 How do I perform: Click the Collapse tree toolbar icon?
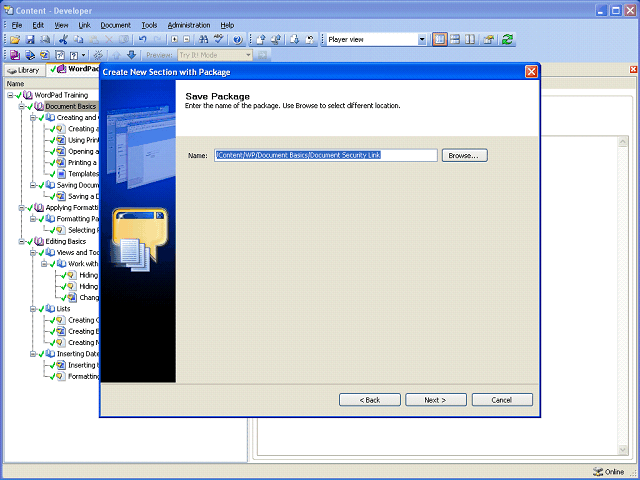pos(187,40)
